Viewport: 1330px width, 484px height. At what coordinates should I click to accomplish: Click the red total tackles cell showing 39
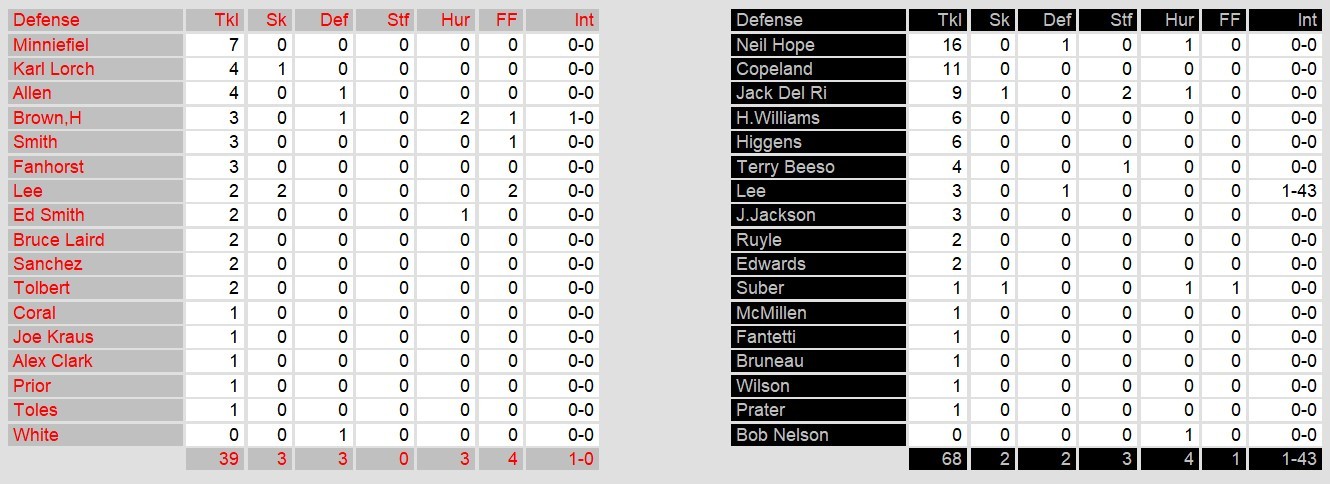[x=213, y=459]
